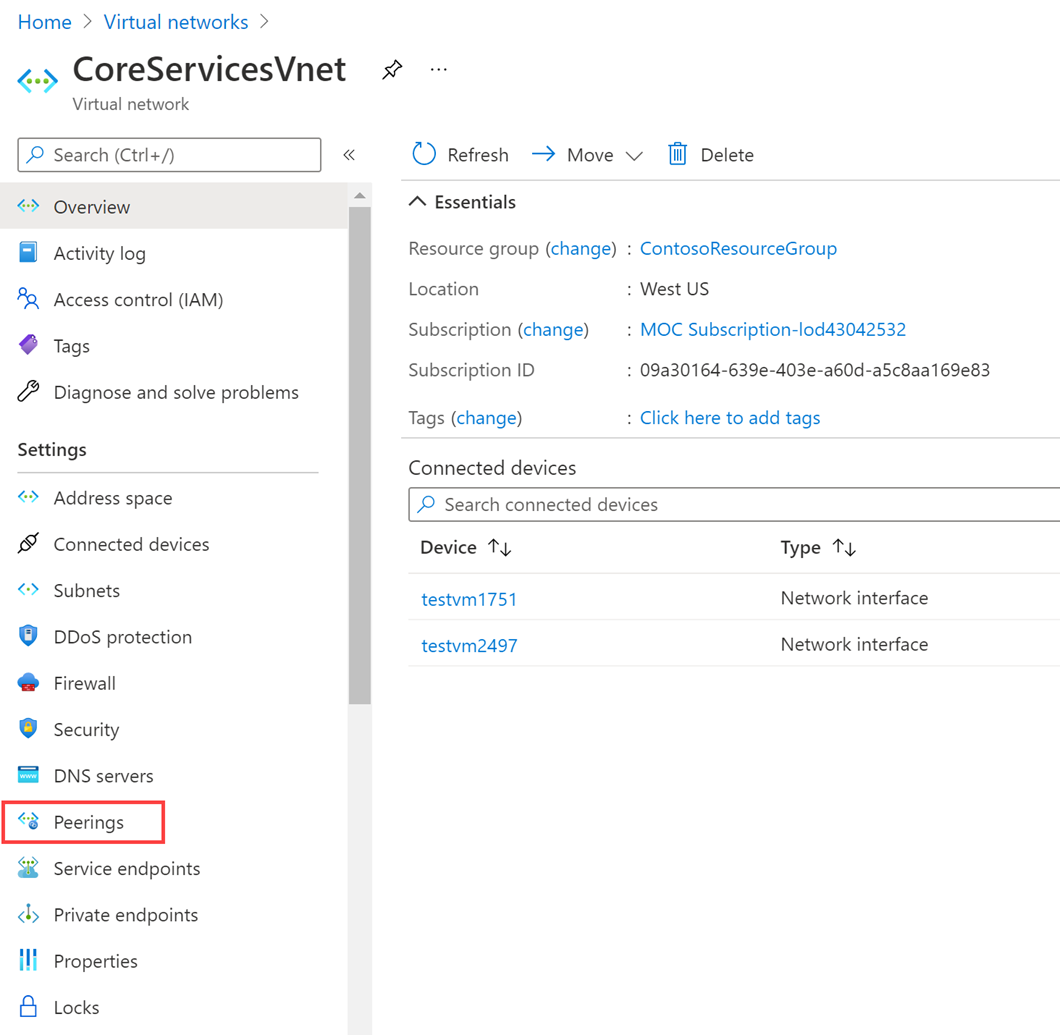1060x1035 pixels.
Task: Sort devices by the Type column arrows
Action: 843,547
